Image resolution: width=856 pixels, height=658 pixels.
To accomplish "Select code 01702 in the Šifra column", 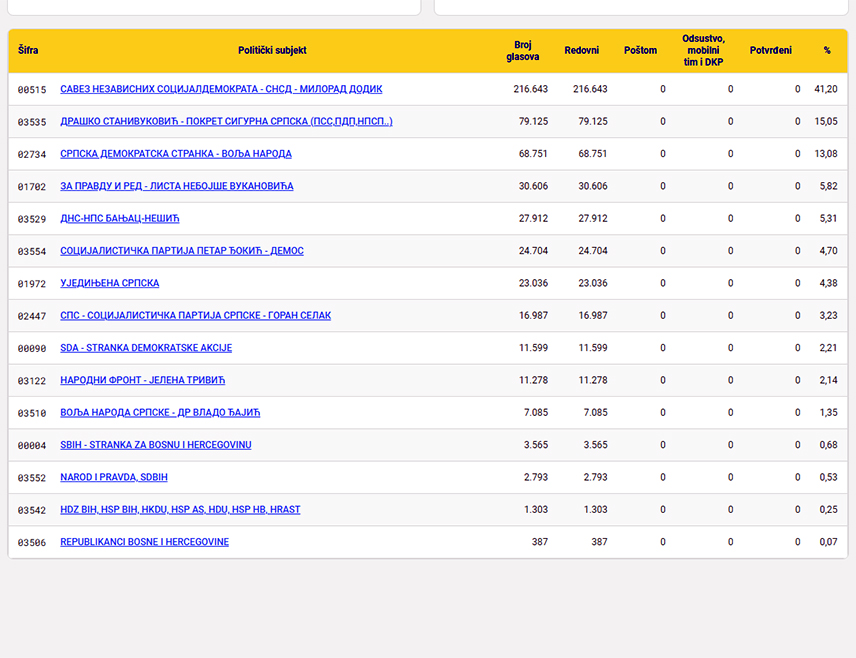I will (32, 187).
